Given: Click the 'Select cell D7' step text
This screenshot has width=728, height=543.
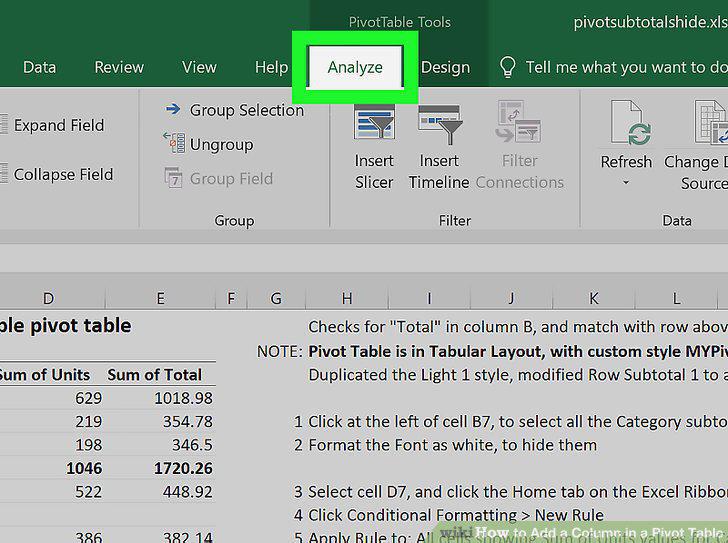Looking at the screenshot, I should (x=518, y=491).
